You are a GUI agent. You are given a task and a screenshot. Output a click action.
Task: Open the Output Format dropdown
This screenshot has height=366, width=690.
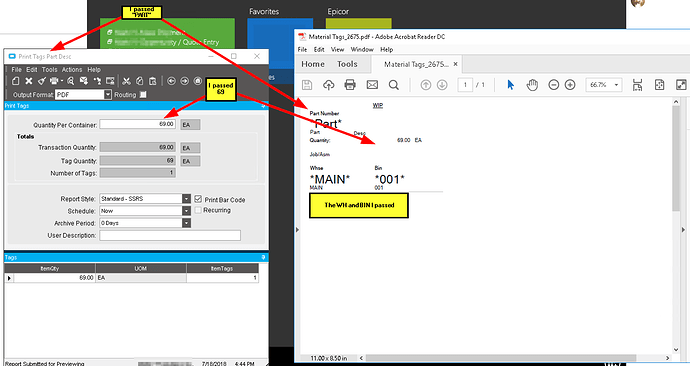[x=108, y=95]
